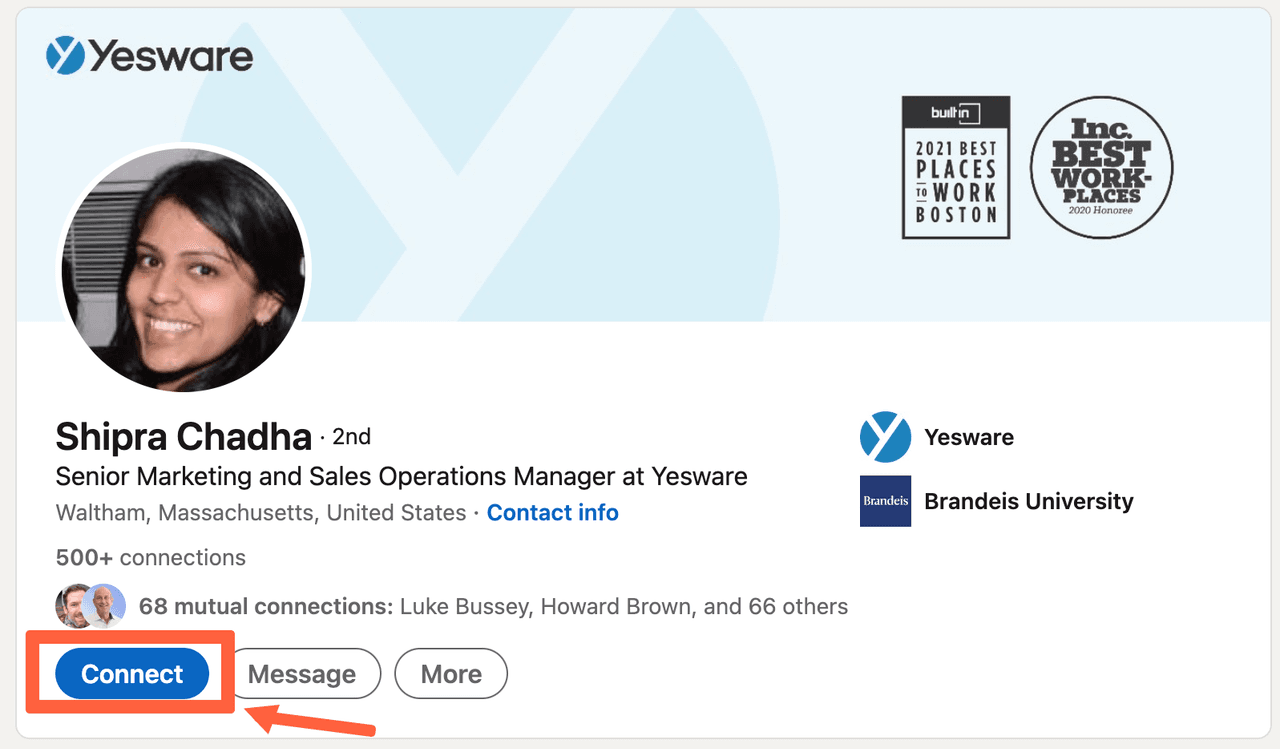Click the Built In 2021 Best Places badge

955,167
